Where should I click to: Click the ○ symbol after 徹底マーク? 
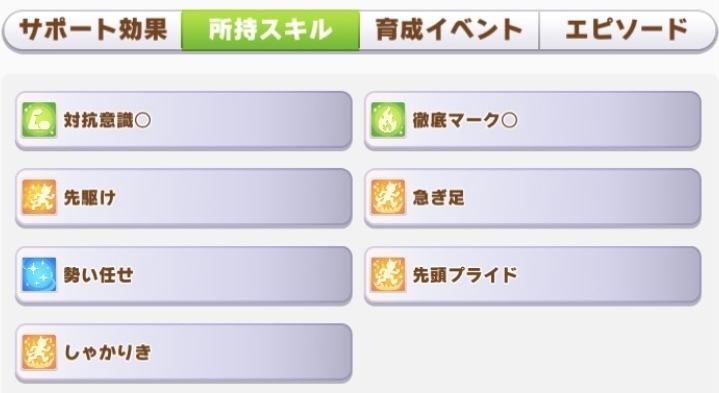click(x=509, y=121)
